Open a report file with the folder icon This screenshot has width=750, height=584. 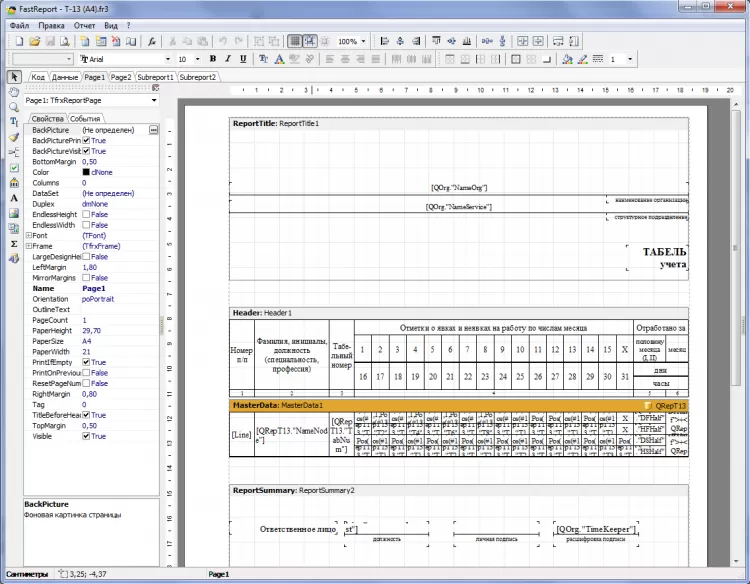34,42
